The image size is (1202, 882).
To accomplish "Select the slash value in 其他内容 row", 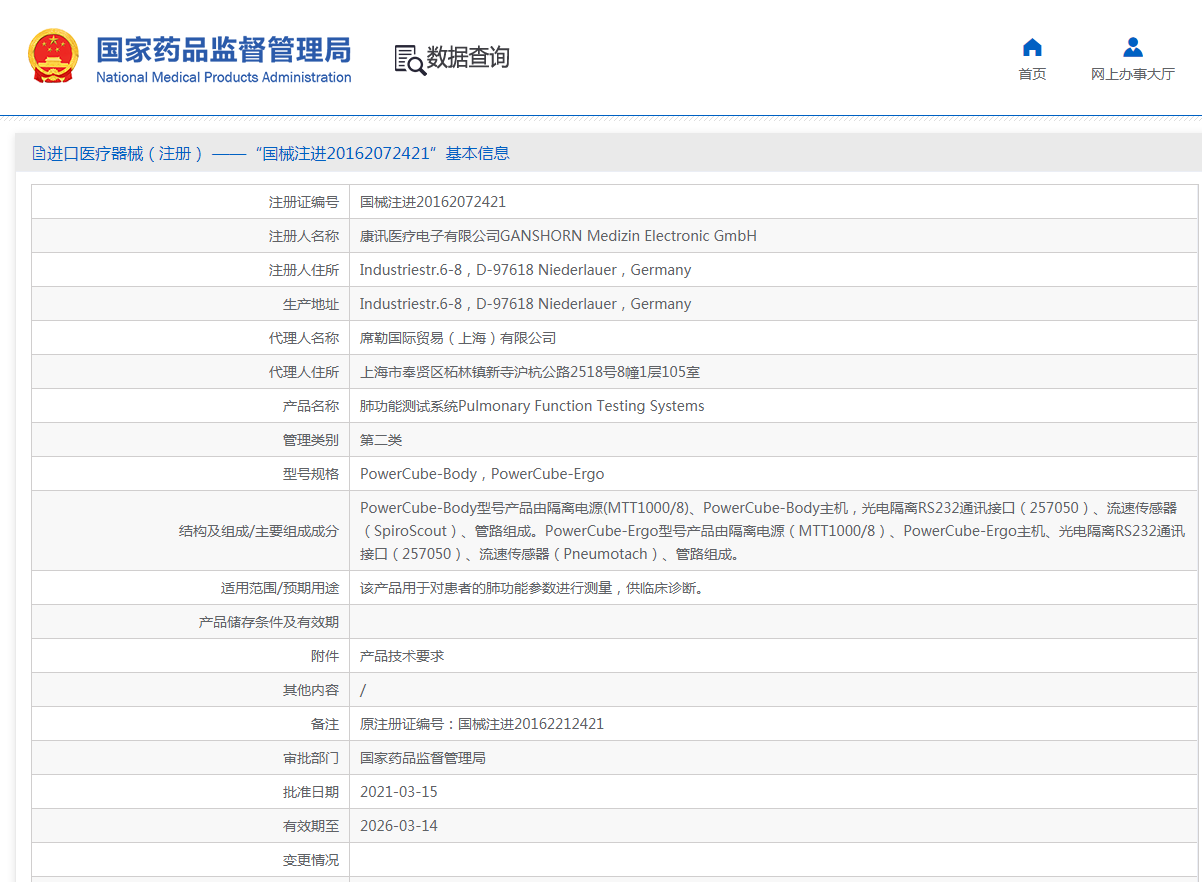I will [x=363, y=690].
